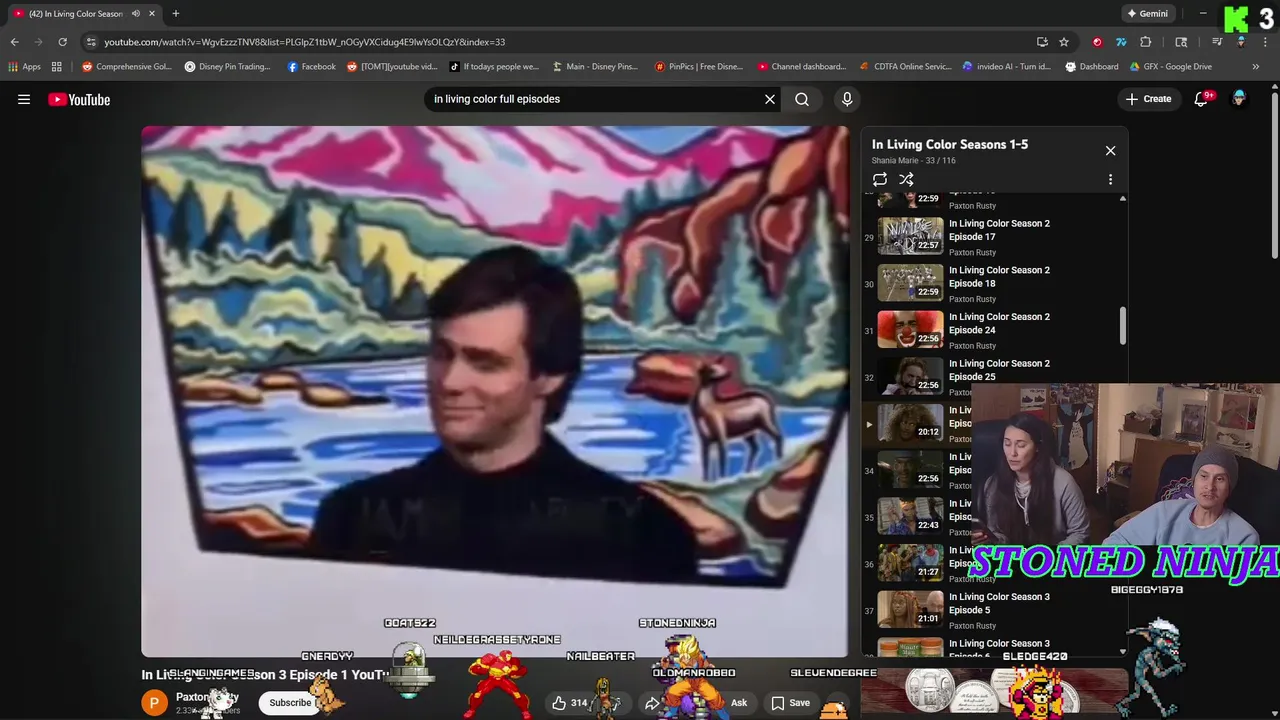Start voice search with the microphone icon
This screenshot has height=720, width=1280.
847,99
